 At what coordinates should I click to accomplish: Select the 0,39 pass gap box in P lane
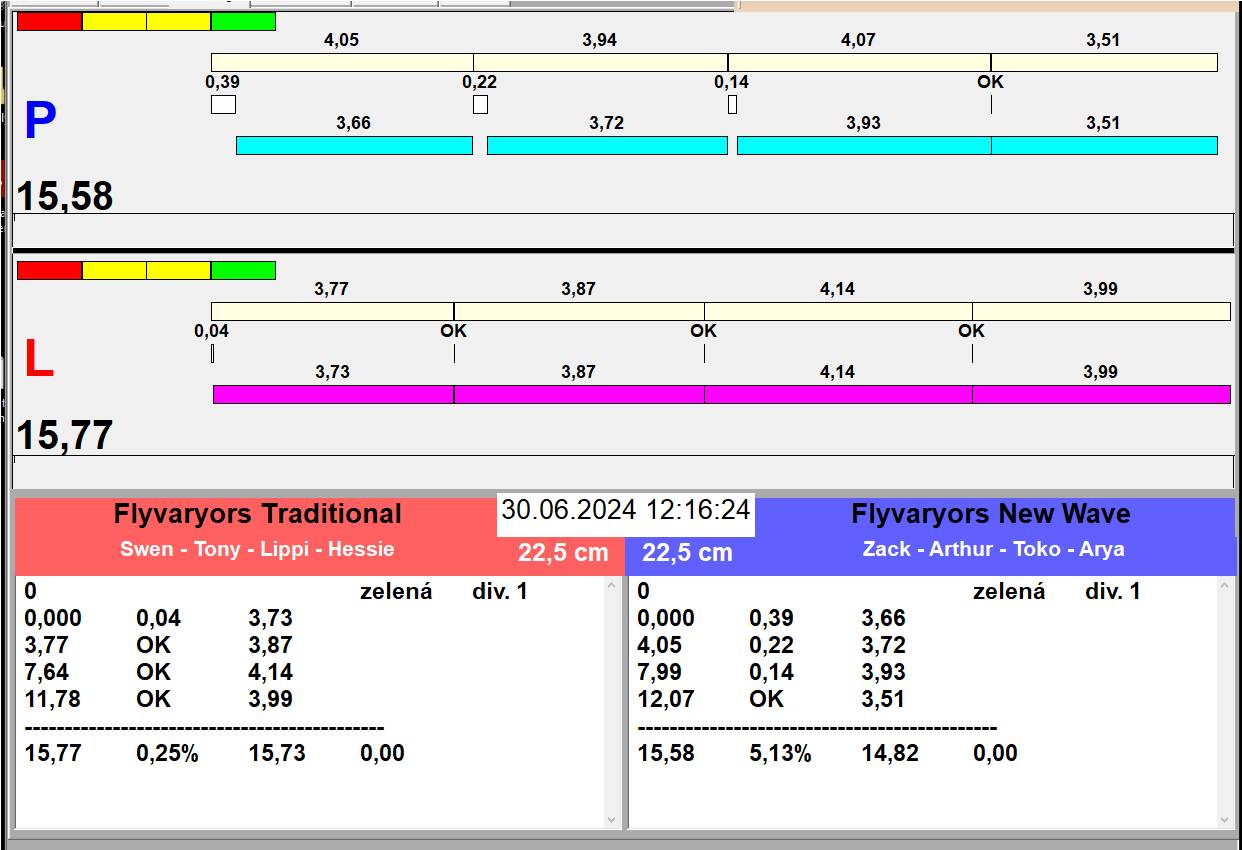point(223,104)
